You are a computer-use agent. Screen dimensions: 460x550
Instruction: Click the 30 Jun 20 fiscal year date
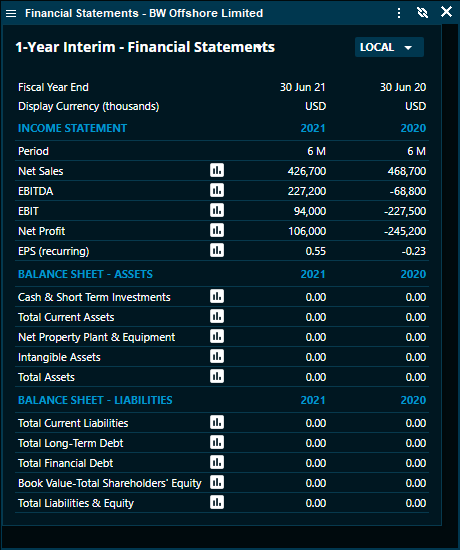403,87
